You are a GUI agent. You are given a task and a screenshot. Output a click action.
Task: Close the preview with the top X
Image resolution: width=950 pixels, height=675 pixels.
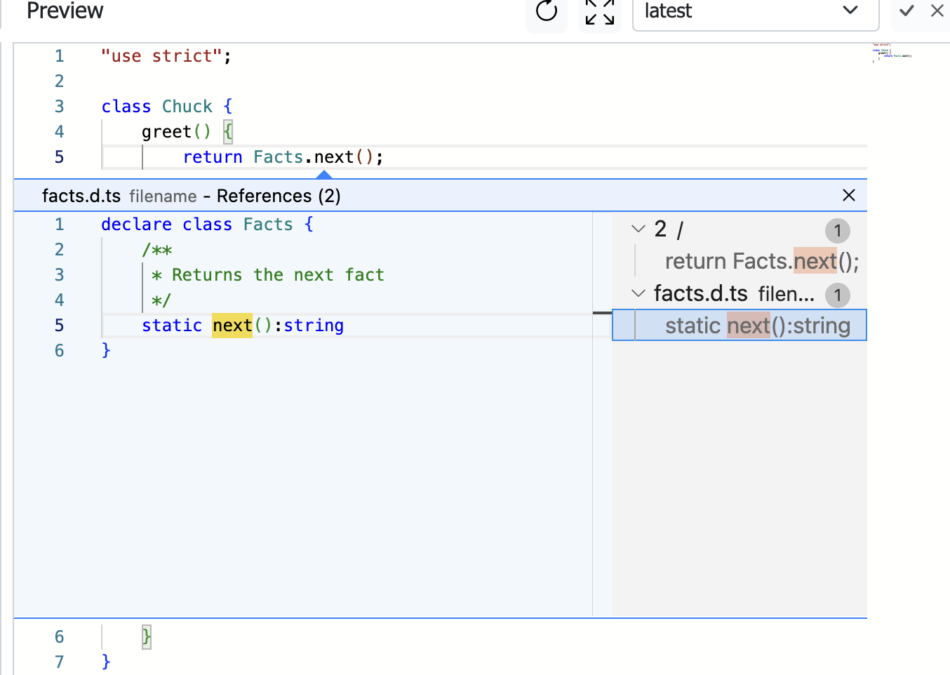(x=937, y=10)
